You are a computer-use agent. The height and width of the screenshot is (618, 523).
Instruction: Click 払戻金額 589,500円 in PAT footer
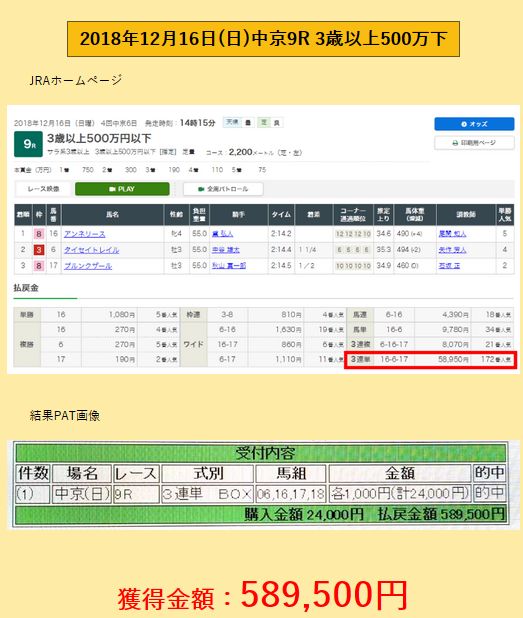pyautogui.click(x=441, y=514)
